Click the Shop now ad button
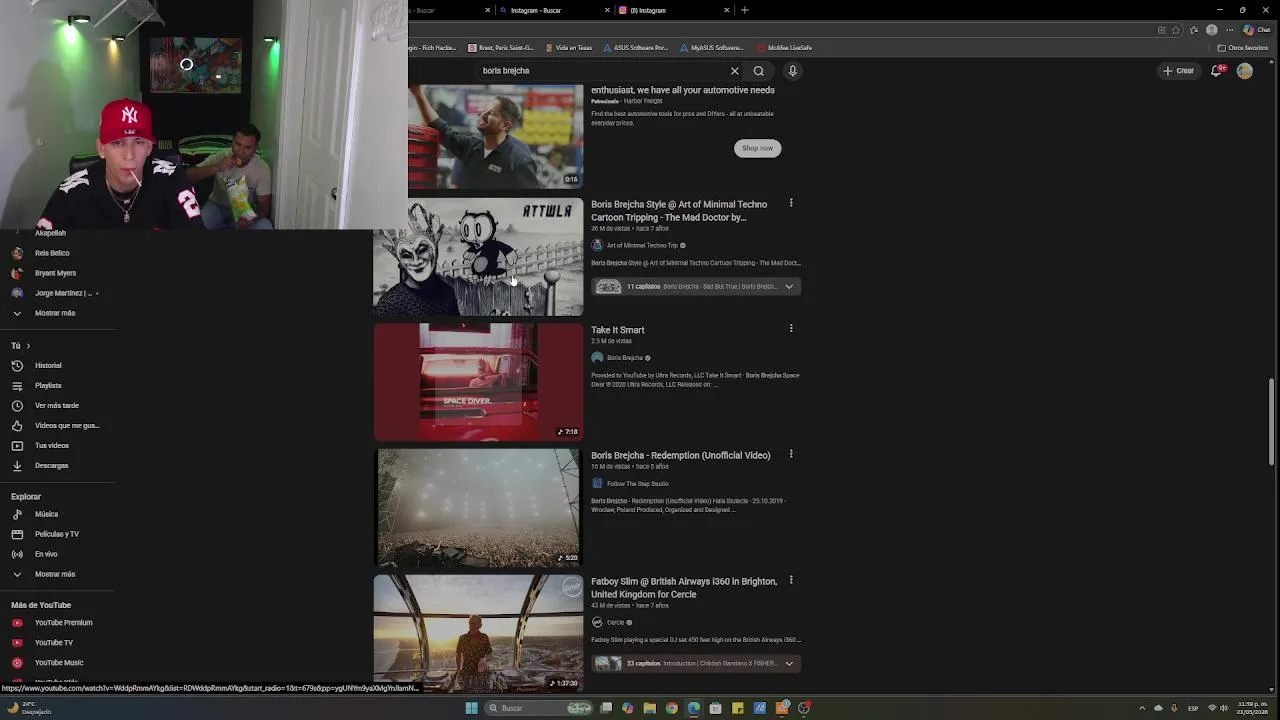The image size is (1280, 720). click(x=757, y=148)
